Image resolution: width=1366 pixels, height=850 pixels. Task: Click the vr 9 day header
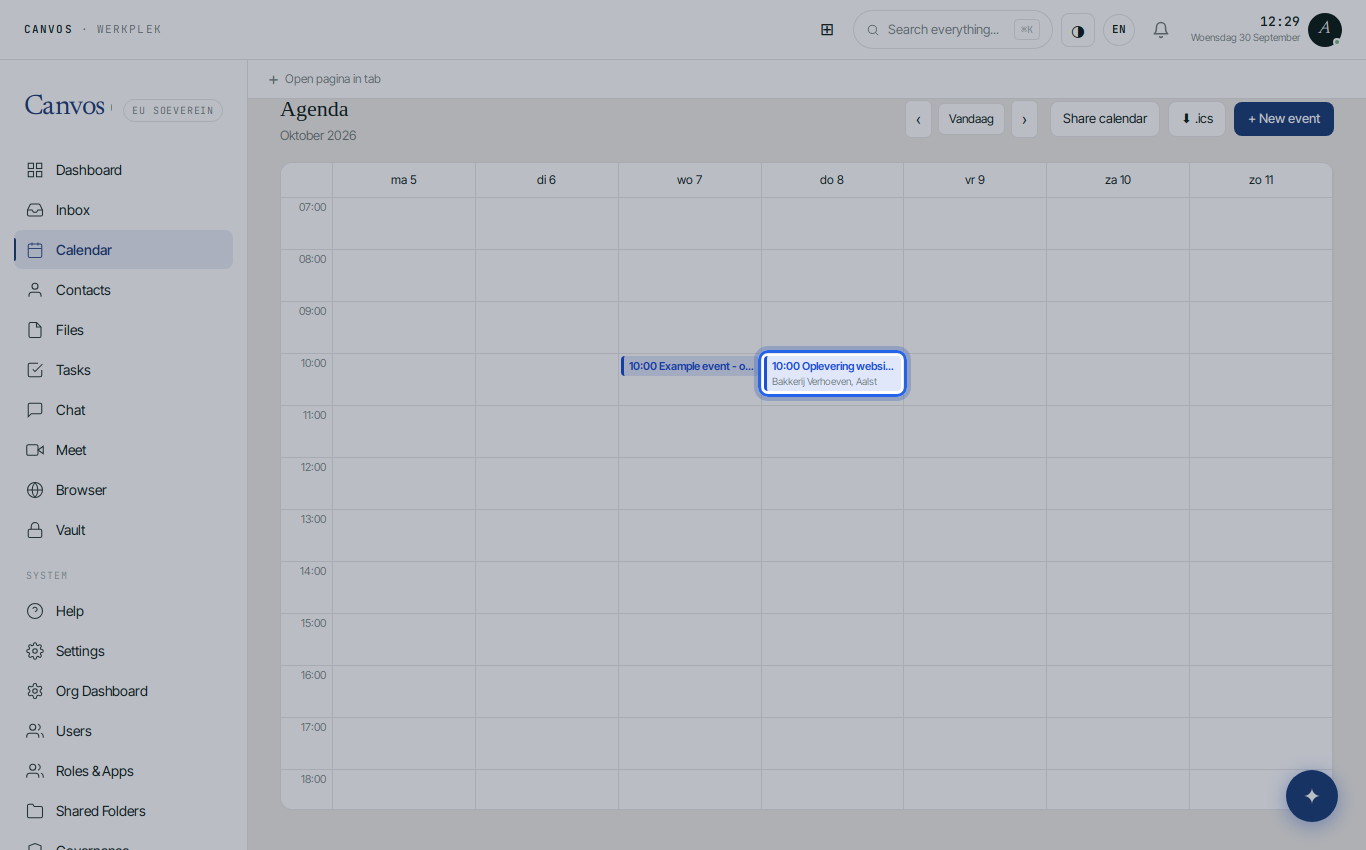click(975, 180)
